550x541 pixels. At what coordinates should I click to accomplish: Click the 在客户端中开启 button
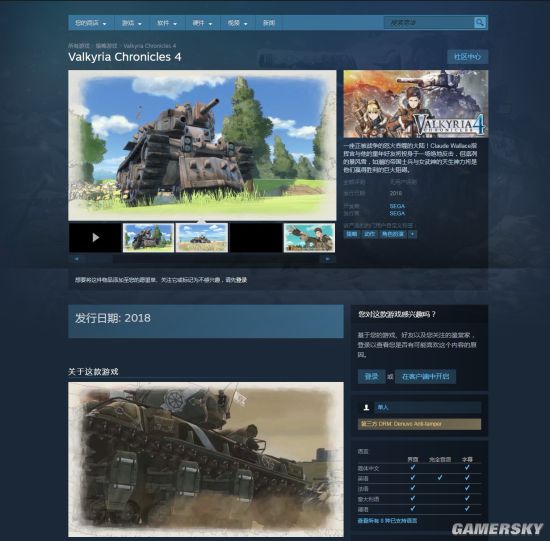click(425, 376)
